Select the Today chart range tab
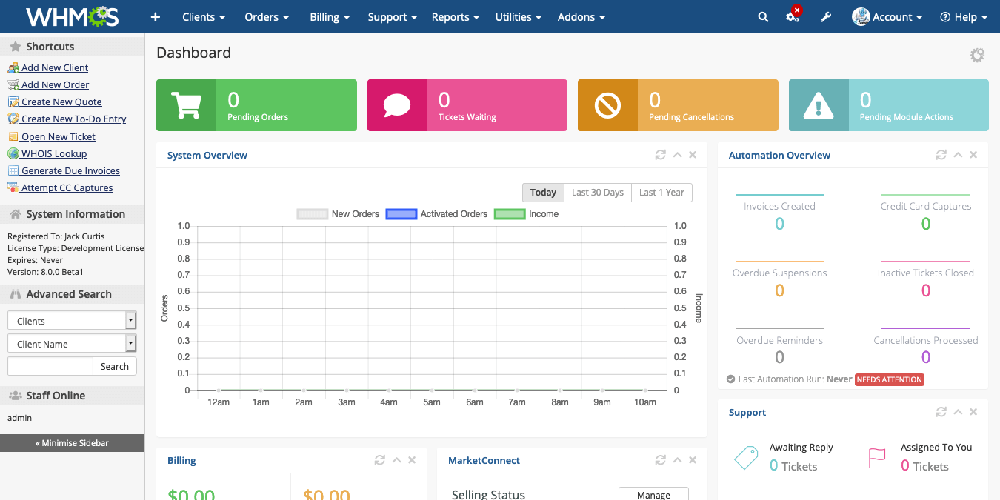Screen dimensions: 1000x500 pos(543,193)
